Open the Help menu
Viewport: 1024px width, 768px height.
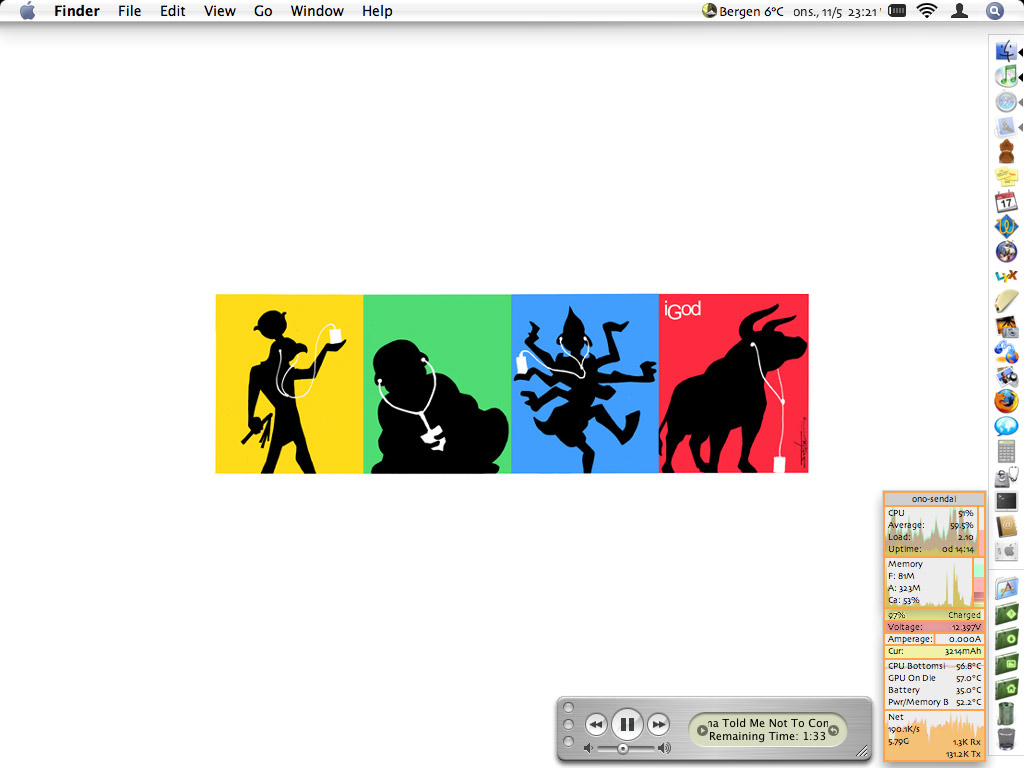point(377,11)
